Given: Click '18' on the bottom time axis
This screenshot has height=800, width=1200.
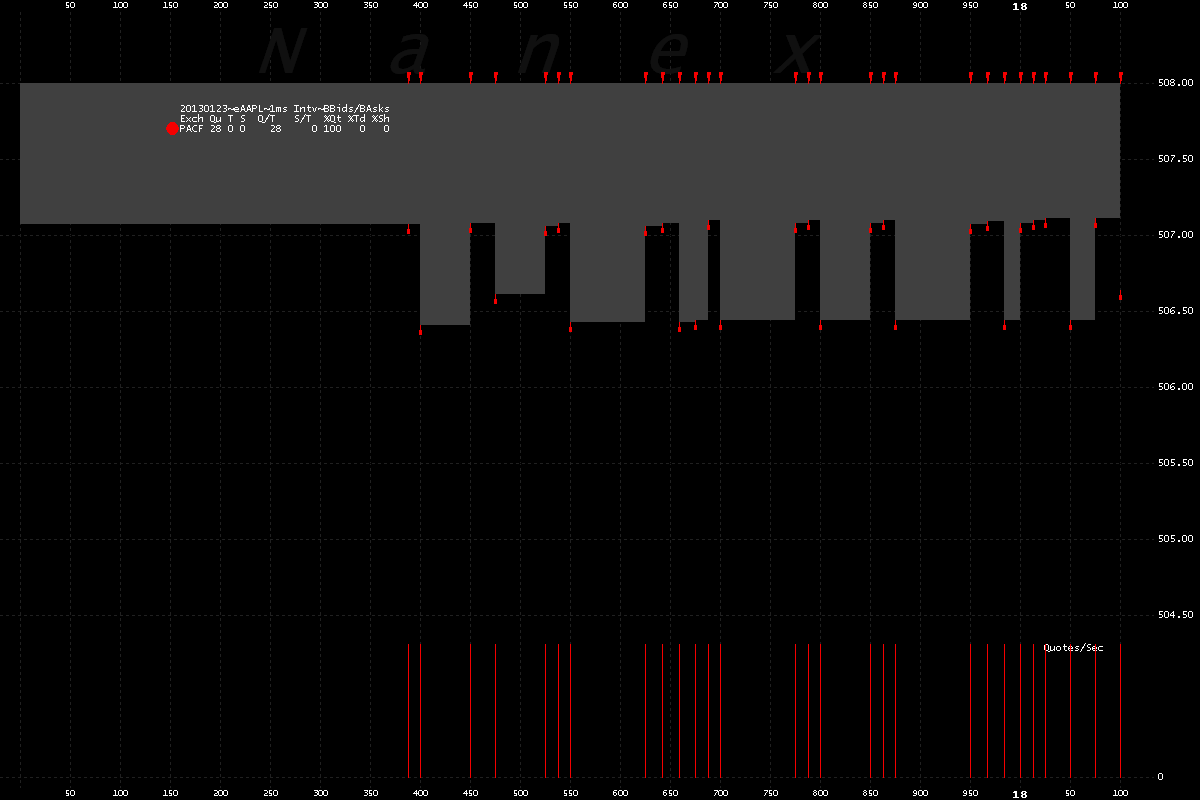Looking at the screenshot, I should click(x=1020, y=794).
